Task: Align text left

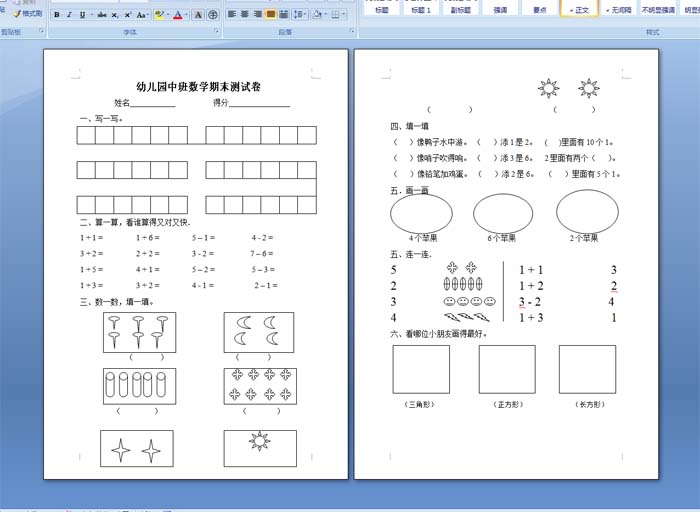Action: [x=232, y=14]
